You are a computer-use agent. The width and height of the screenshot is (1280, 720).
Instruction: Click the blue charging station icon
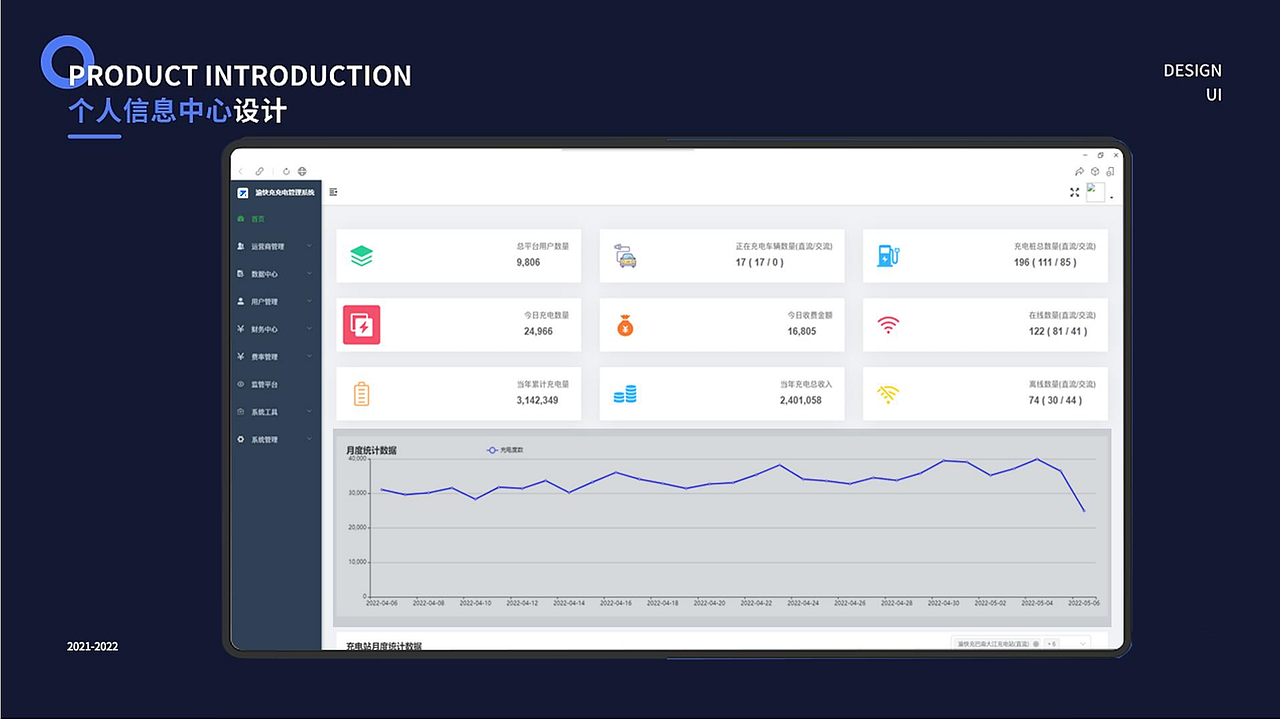pyautogui.click(x=888, y=256)
